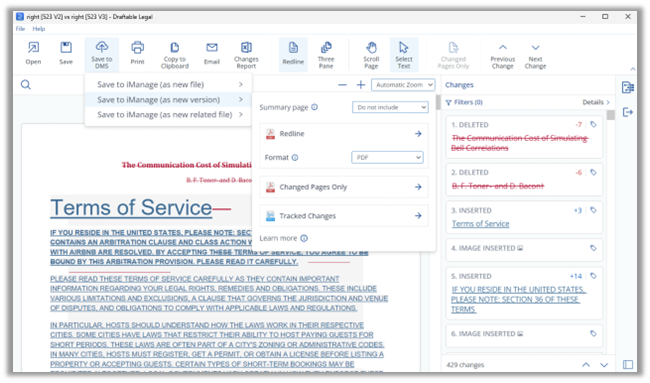Open the Learn more link
This screenshot has height=383, width=650.
tap(278, 238)
